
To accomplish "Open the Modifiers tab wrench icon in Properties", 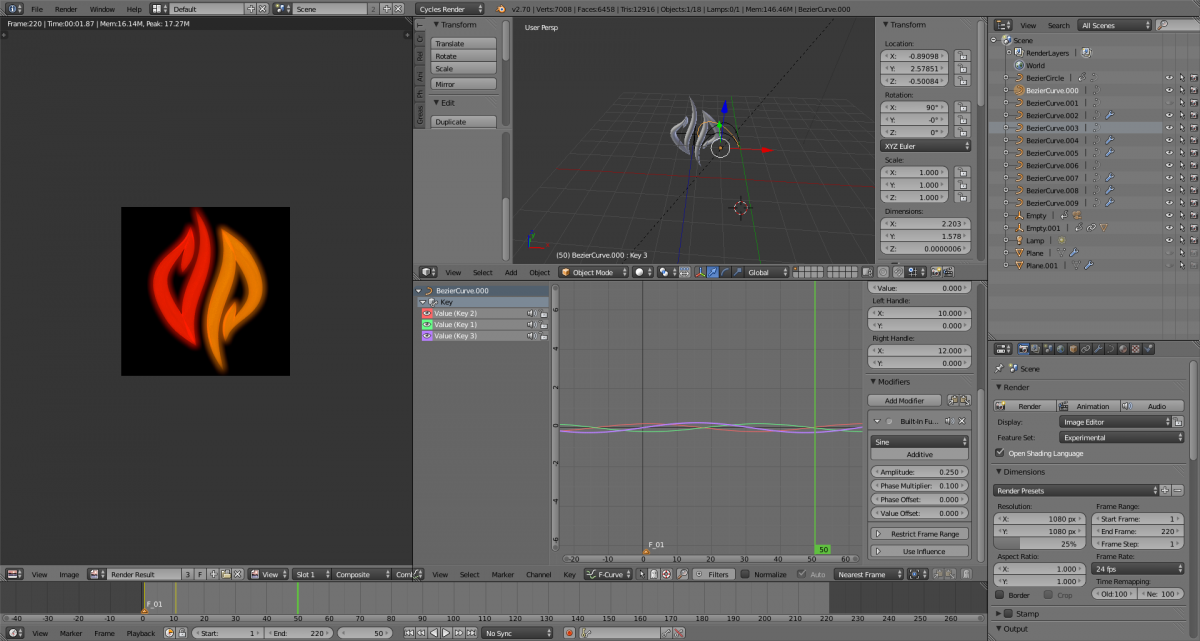I will (x=1098, y=349).
